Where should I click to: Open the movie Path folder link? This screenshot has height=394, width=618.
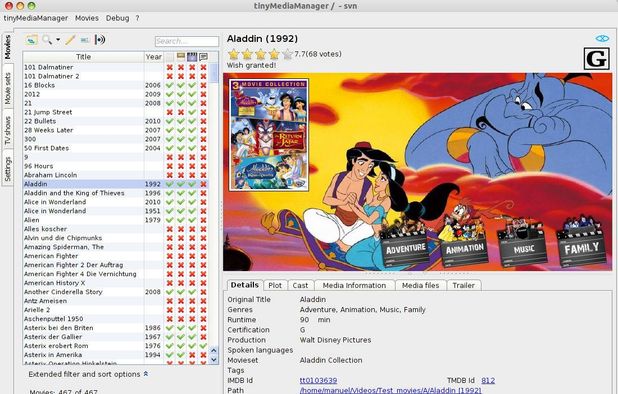391,390
